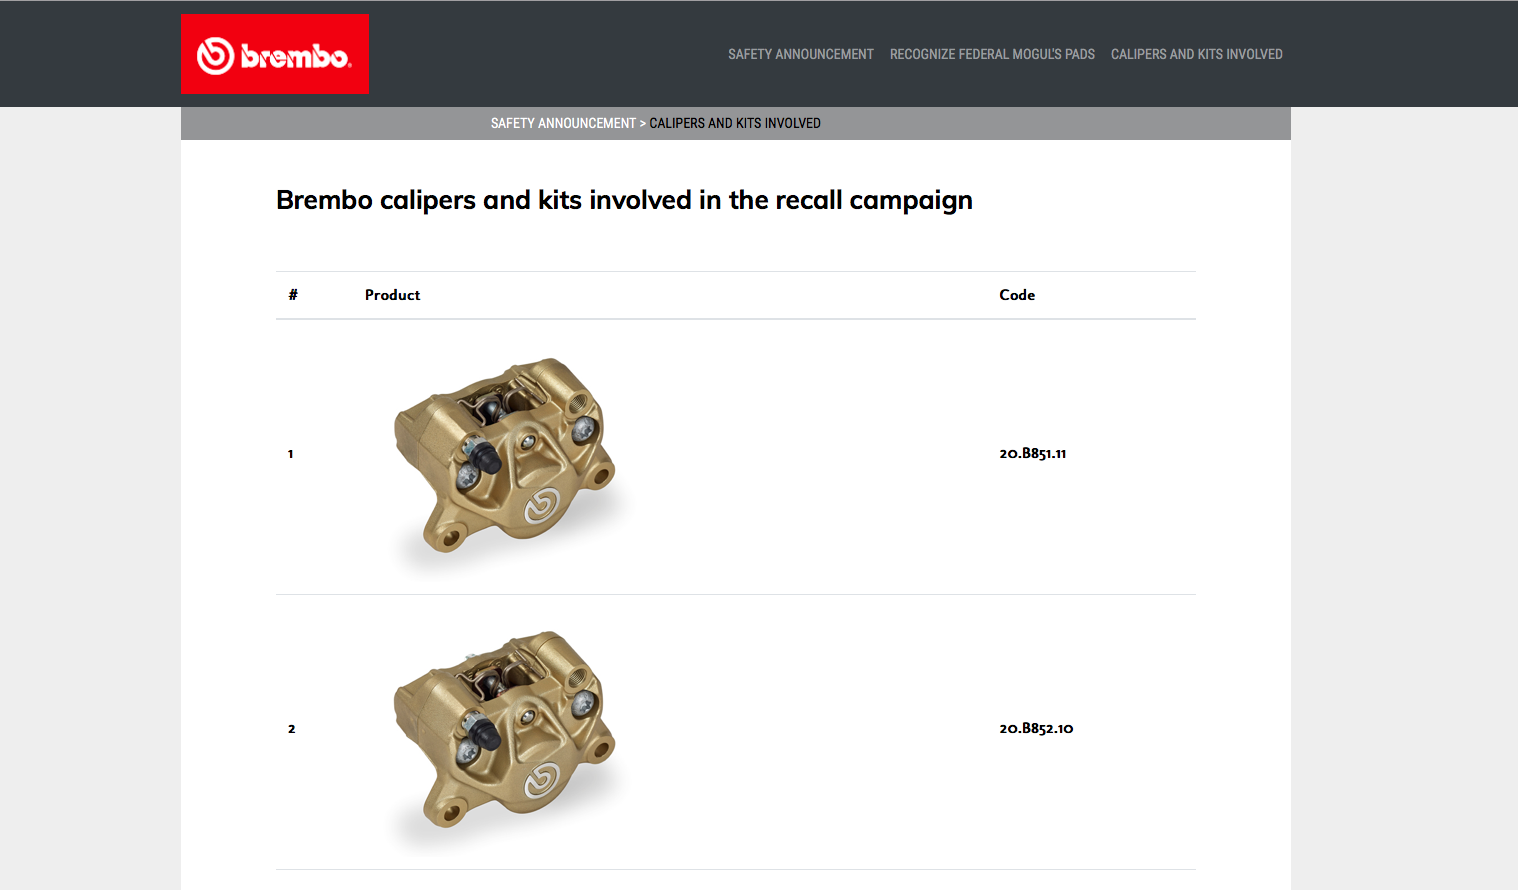The height and width of the screenshot is (890, 1518).
Task: Click Calipers and Kits Involved breadcrumb text
Action: pyautogui.click(x=735, y=123)
